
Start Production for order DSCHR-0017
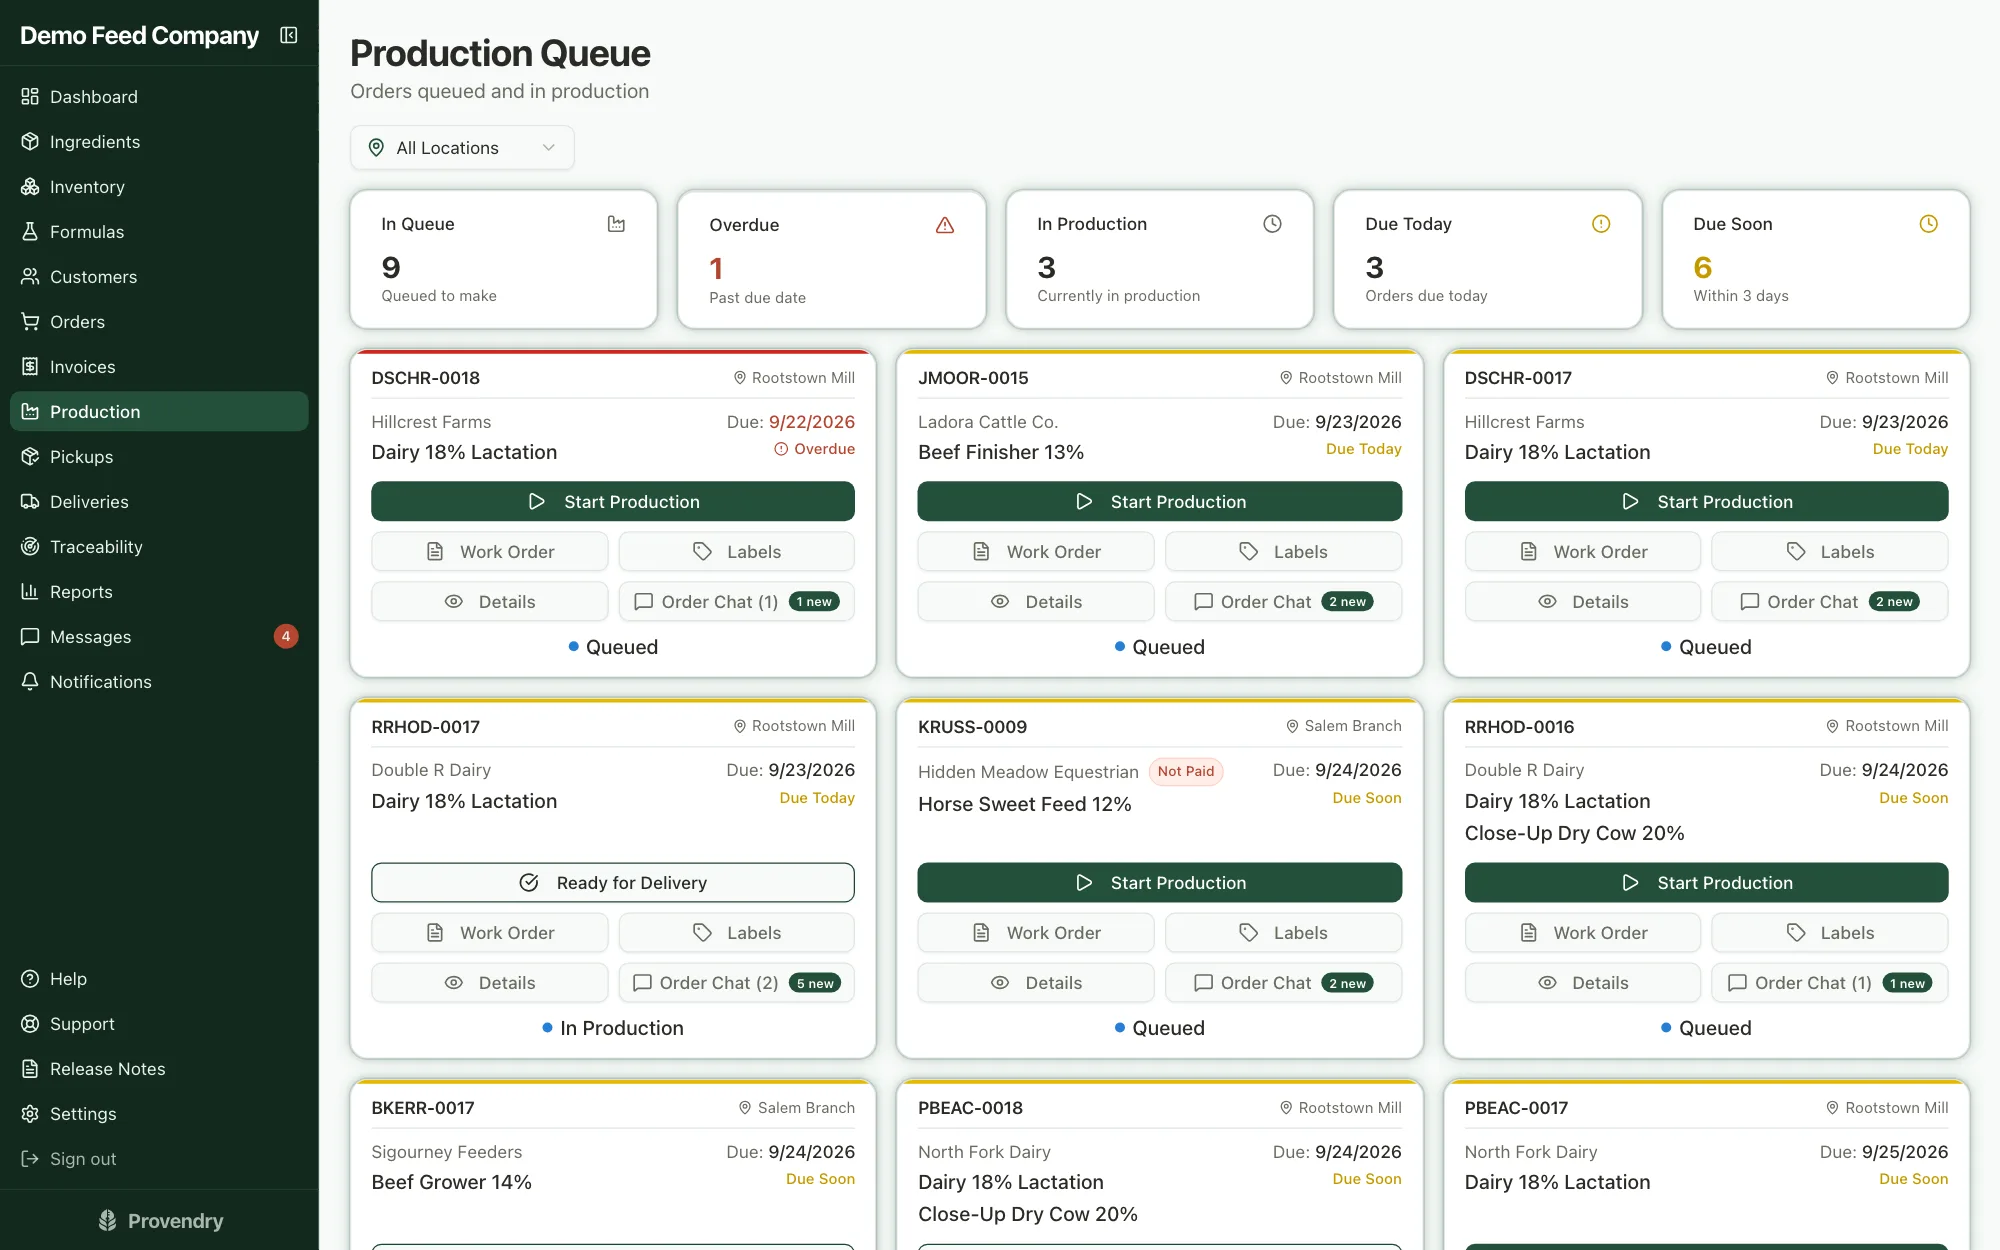coord(1706,502)
